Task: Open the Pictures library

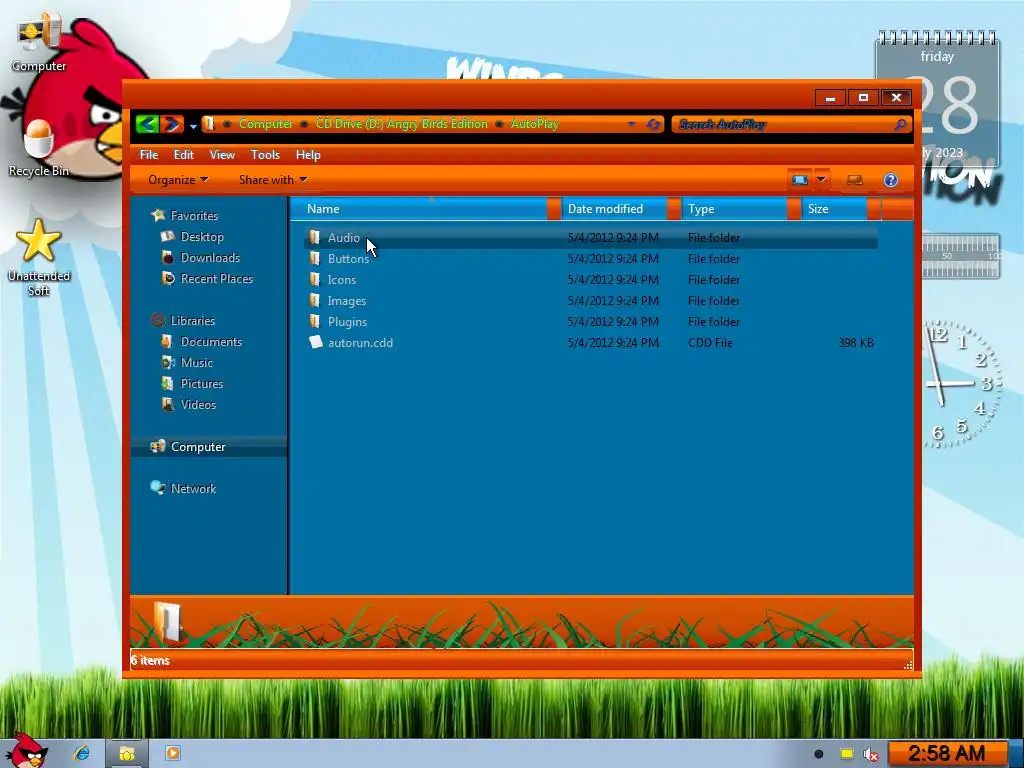Action: point(201,383)
